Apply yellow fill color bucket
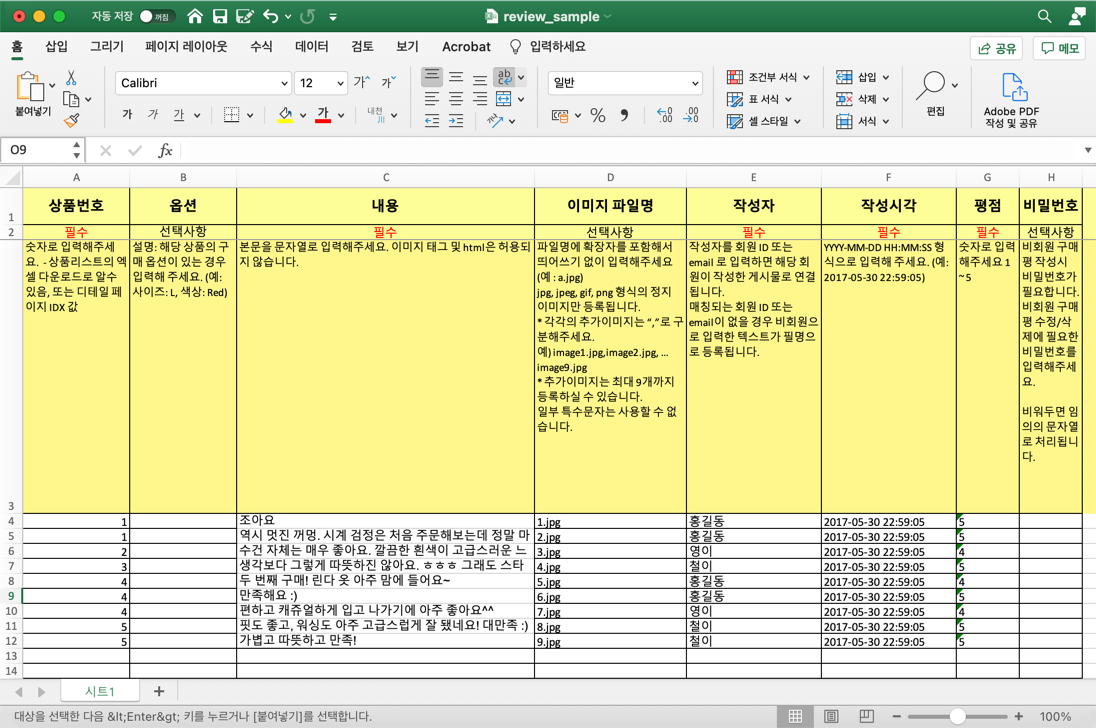 [284, 115]
